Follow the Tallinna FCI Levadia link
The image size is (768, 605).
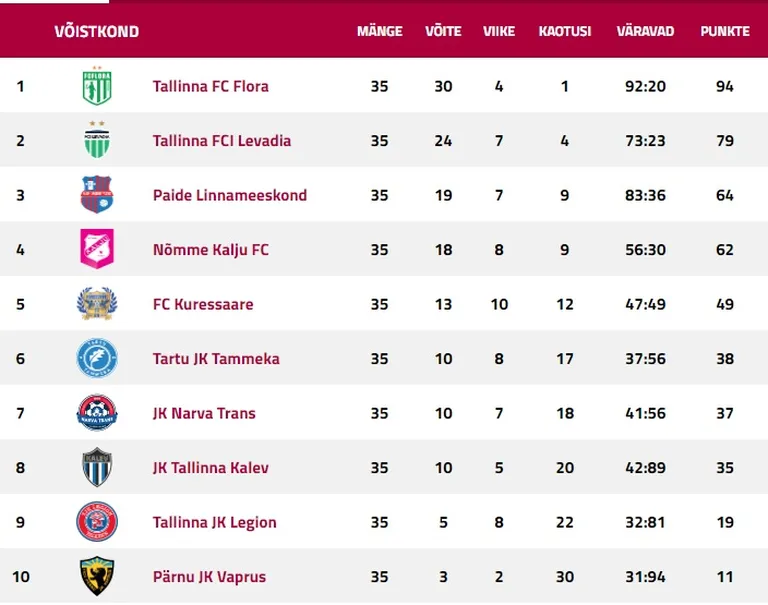[222, 141]
